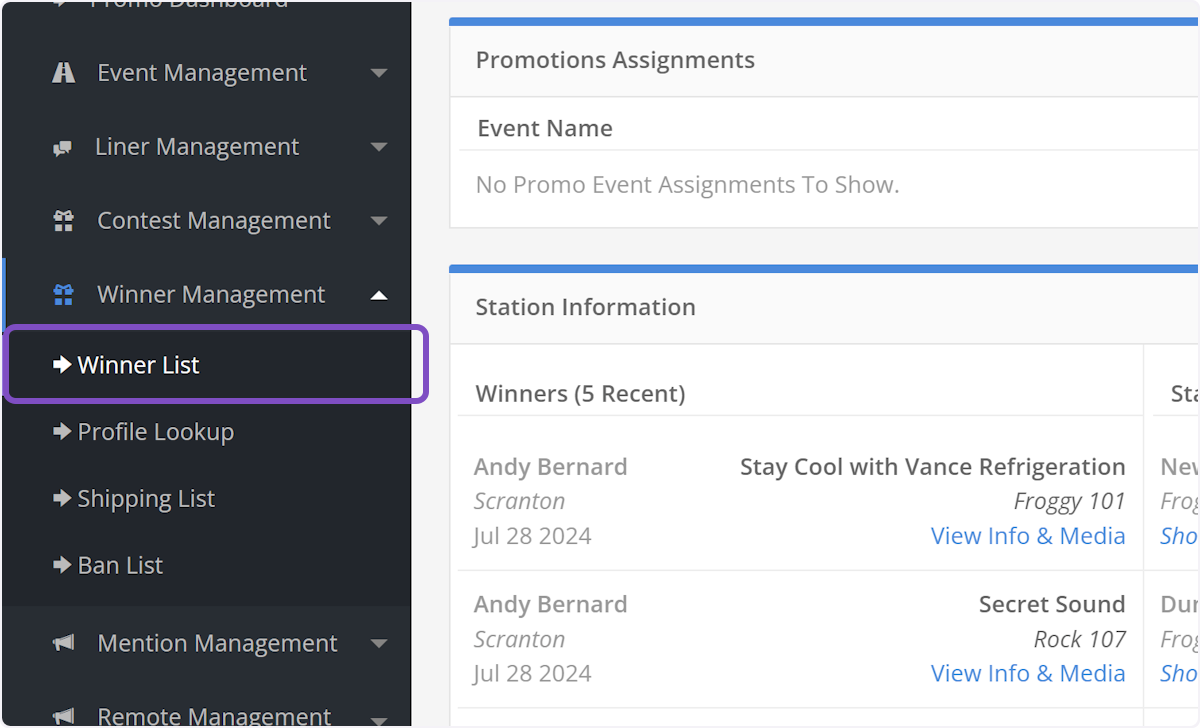Click the Mention Management megaphone icon
The height and width of the screenshot is (728, 1200).
pyautogui.click(x=64, y=644)
